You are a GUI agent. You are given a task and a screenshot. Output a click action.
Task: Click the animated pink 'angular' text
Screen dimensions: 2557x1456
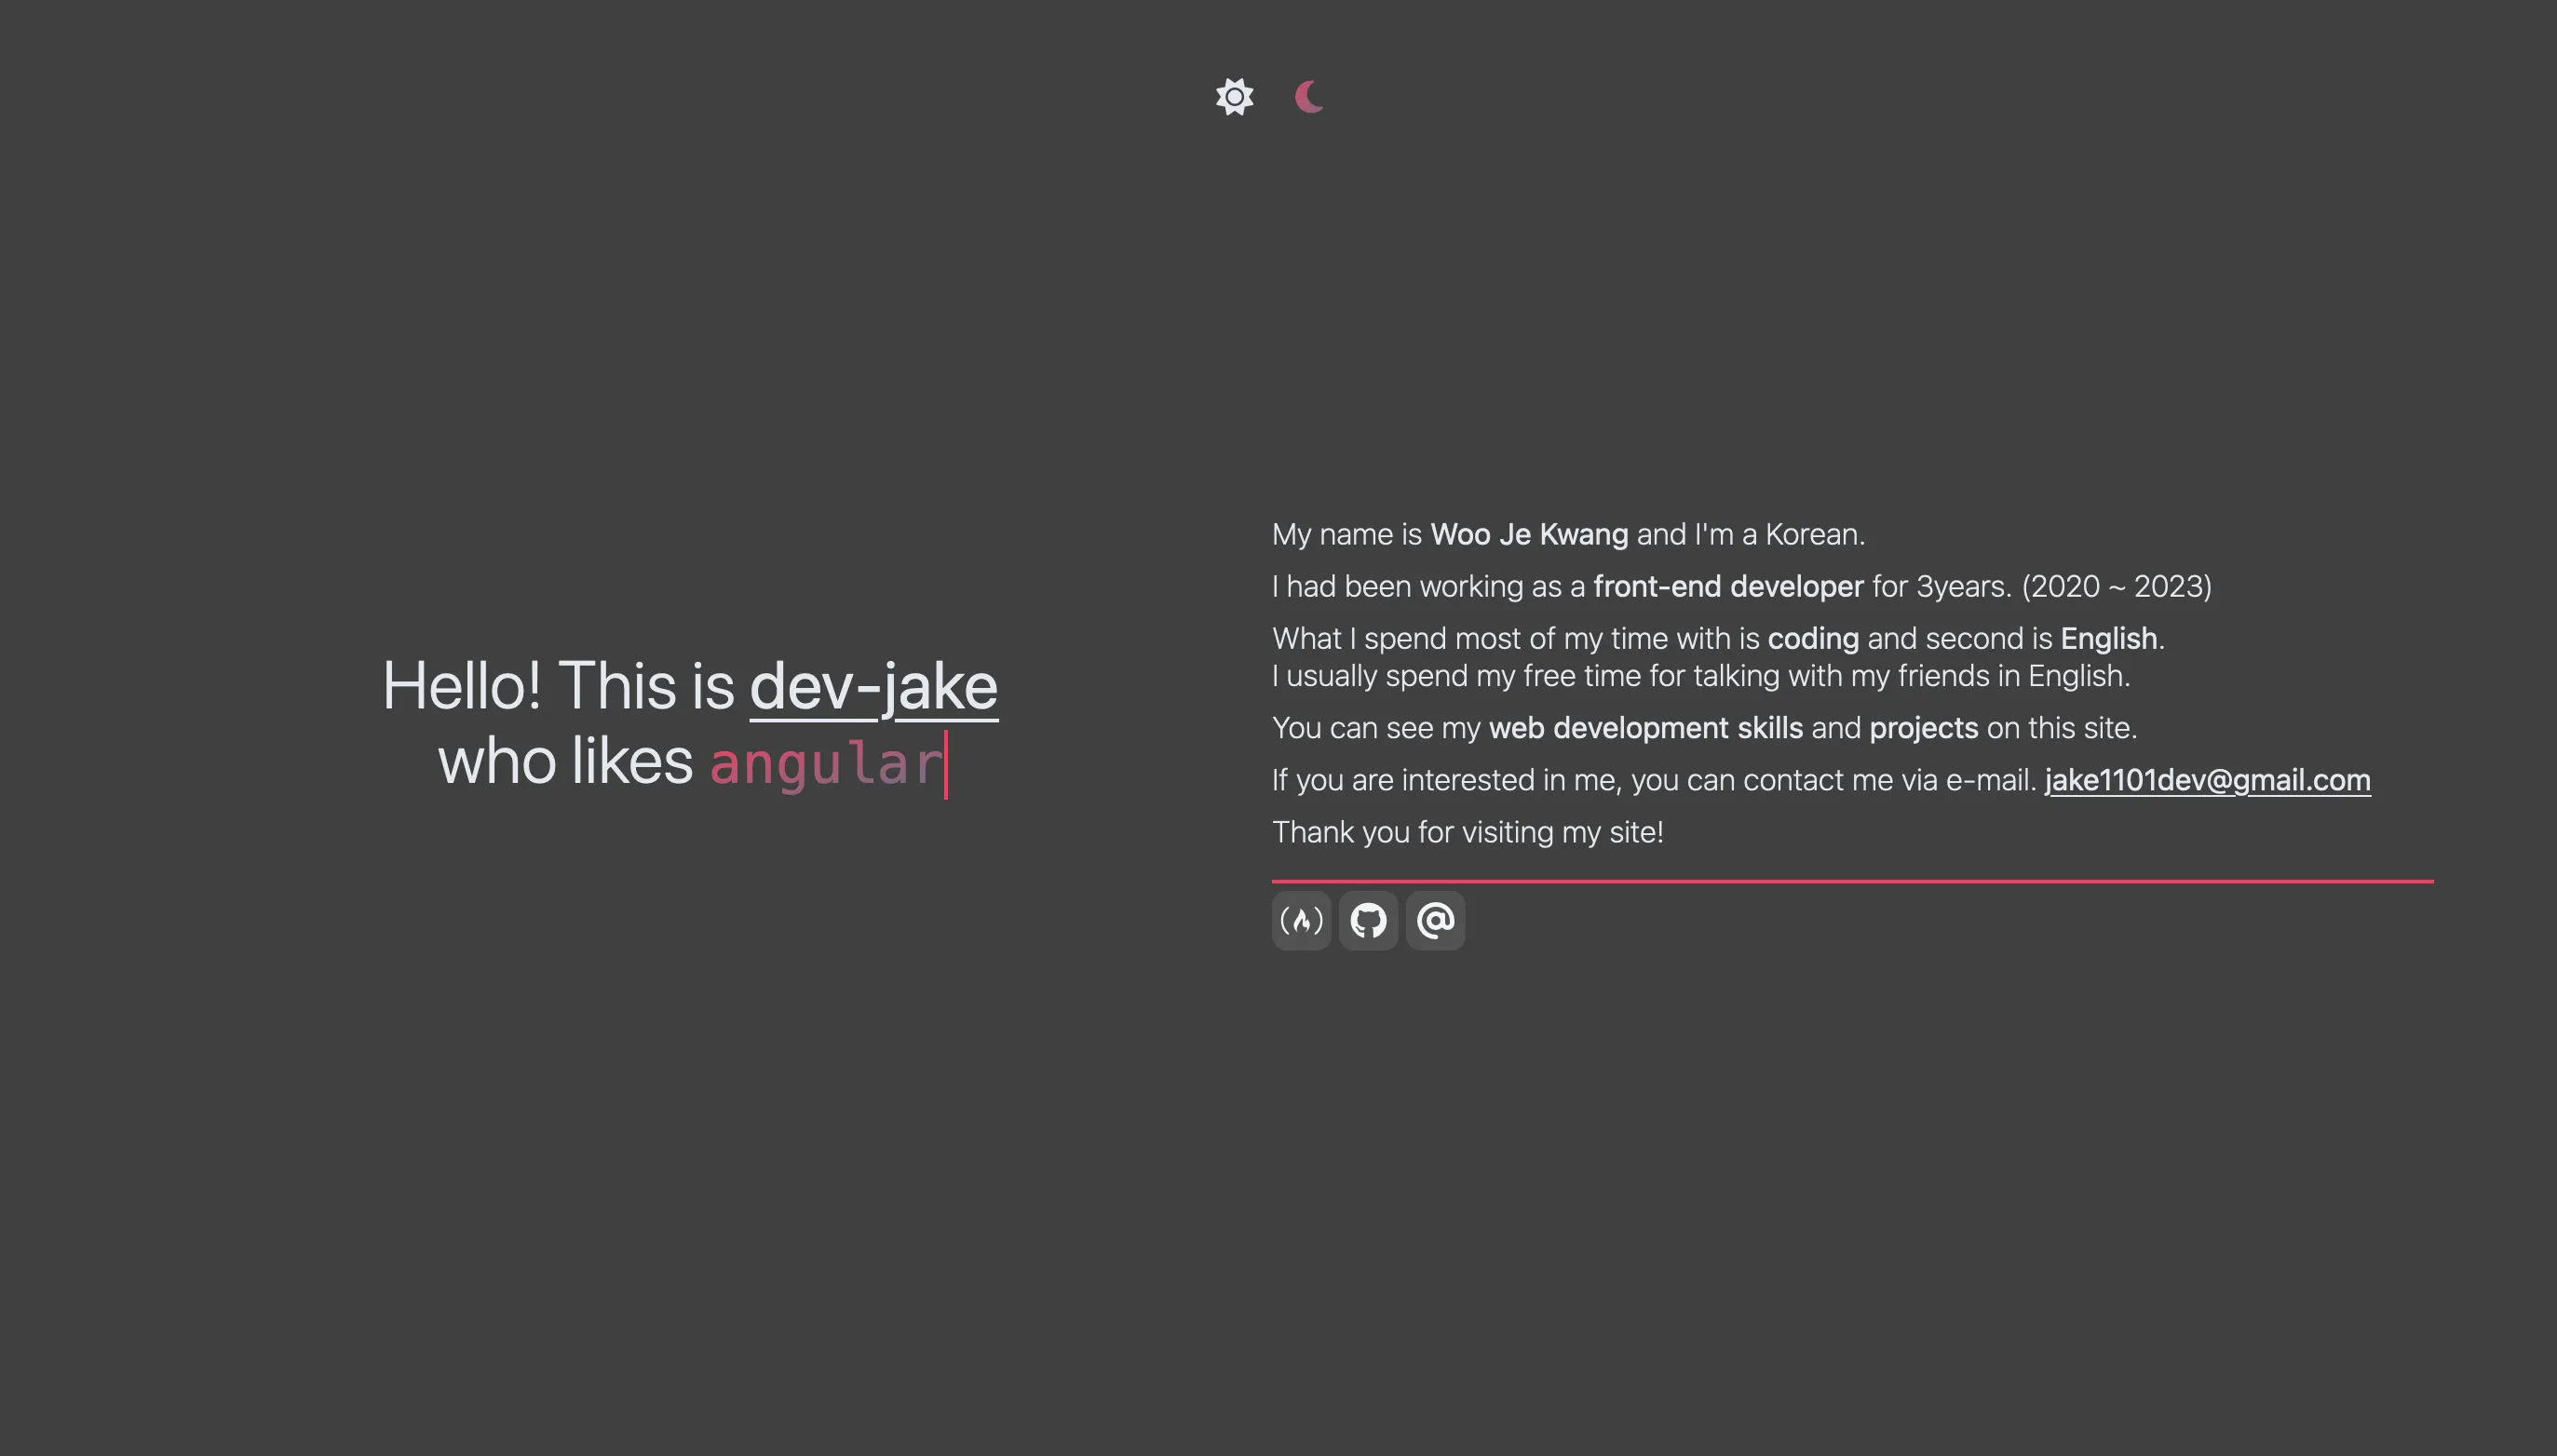click(825, 764)
